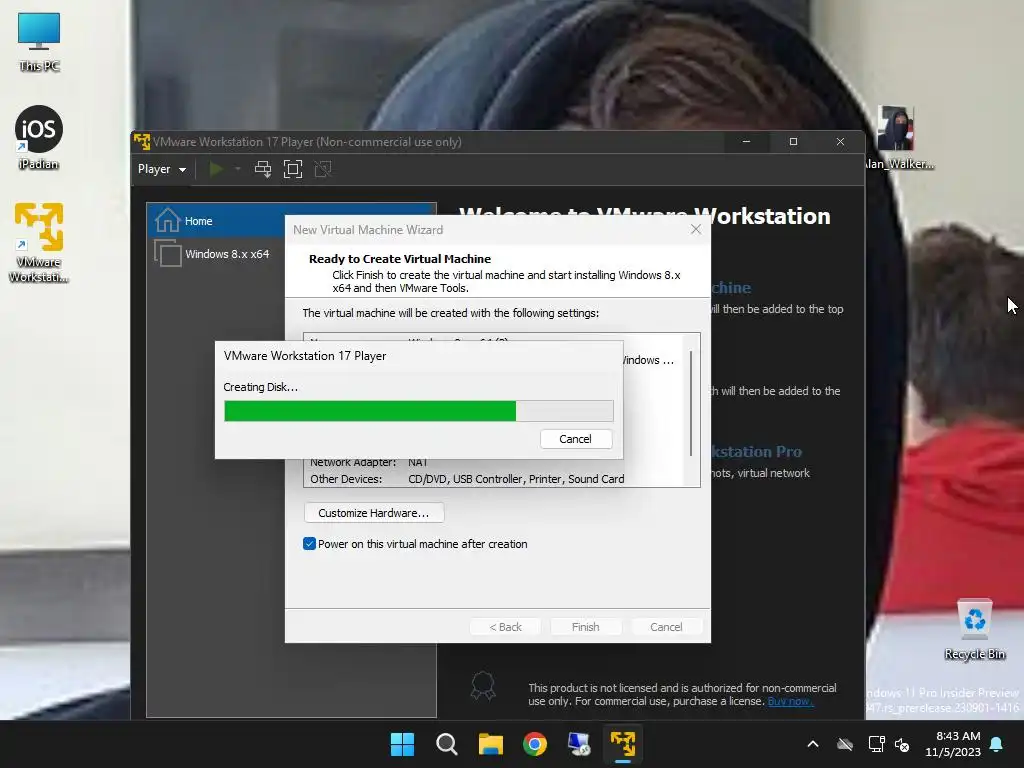
Task: Expand the power options arrow beside play
Action: tap(238, 169)
